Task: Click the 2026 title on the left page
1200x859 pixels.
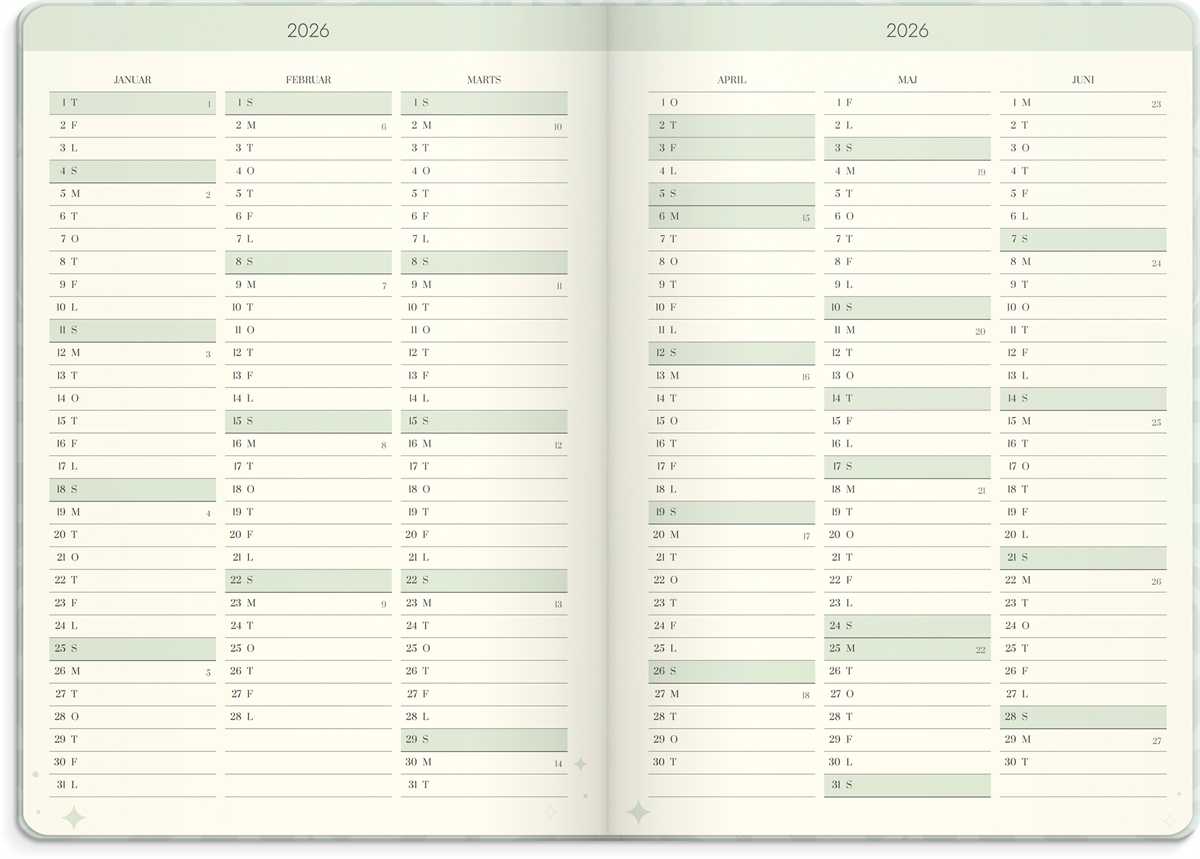Action: click(308, 31)
